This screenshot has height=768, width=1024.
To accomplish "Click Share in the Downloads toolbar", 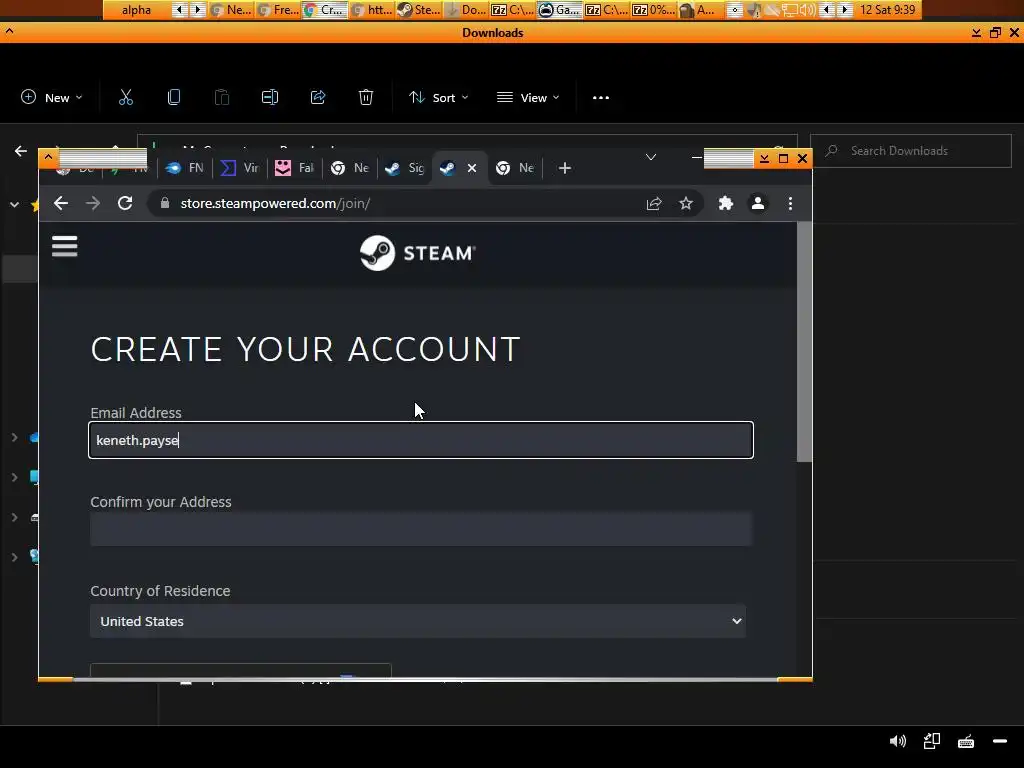I will tap(318, 97).
